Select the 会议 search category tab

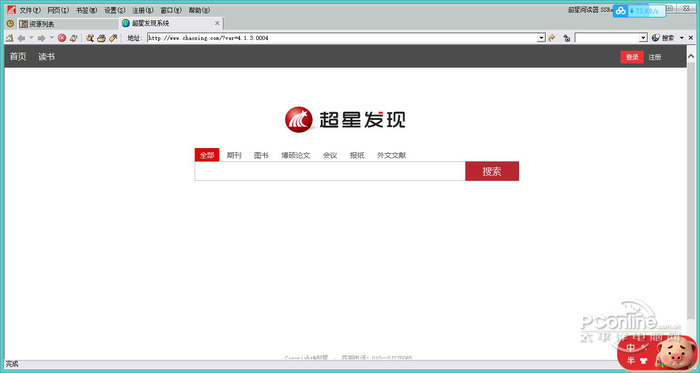(330, 155)
